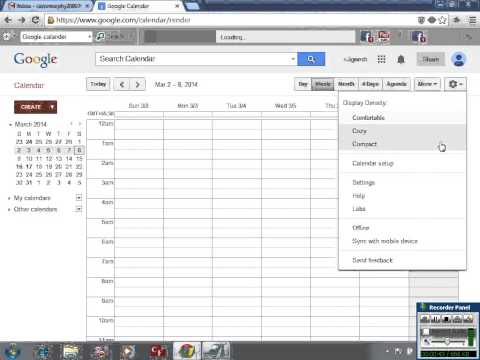Choose Help in the gear menu

pos(402,196)
